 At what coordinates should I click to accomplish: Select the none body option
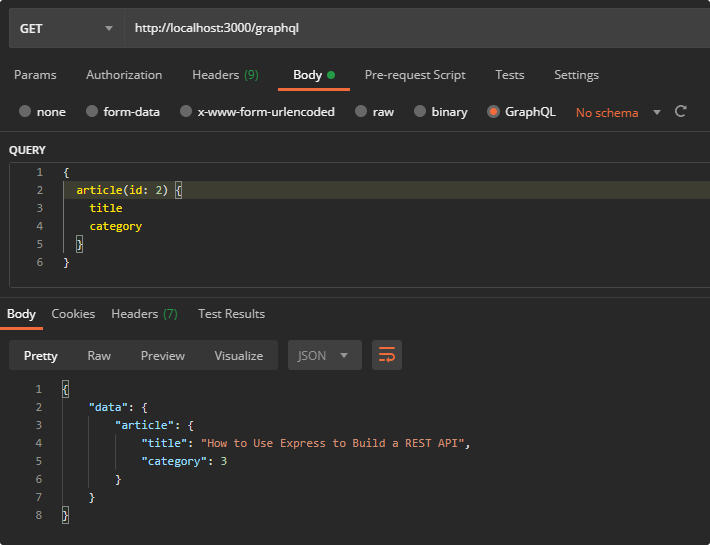(x=25, y=112)
